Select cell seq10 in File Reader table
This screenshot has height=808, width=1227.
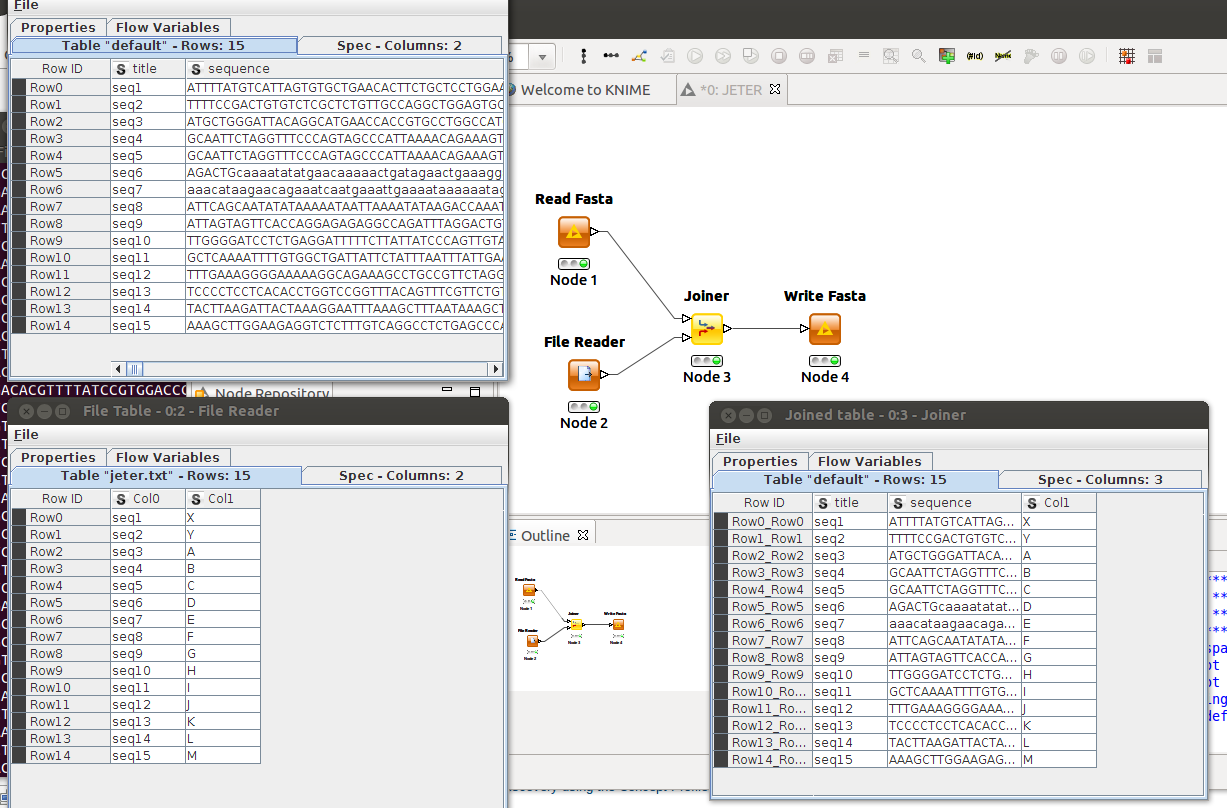tap(148, 671)
